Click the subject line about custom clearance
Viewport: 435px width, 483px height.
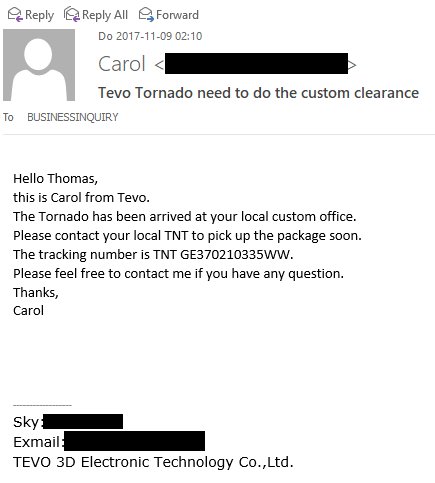(x=258, y=93)
